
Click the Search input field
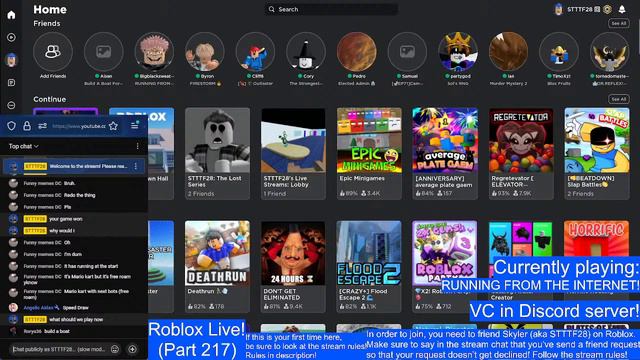(331, 9)
